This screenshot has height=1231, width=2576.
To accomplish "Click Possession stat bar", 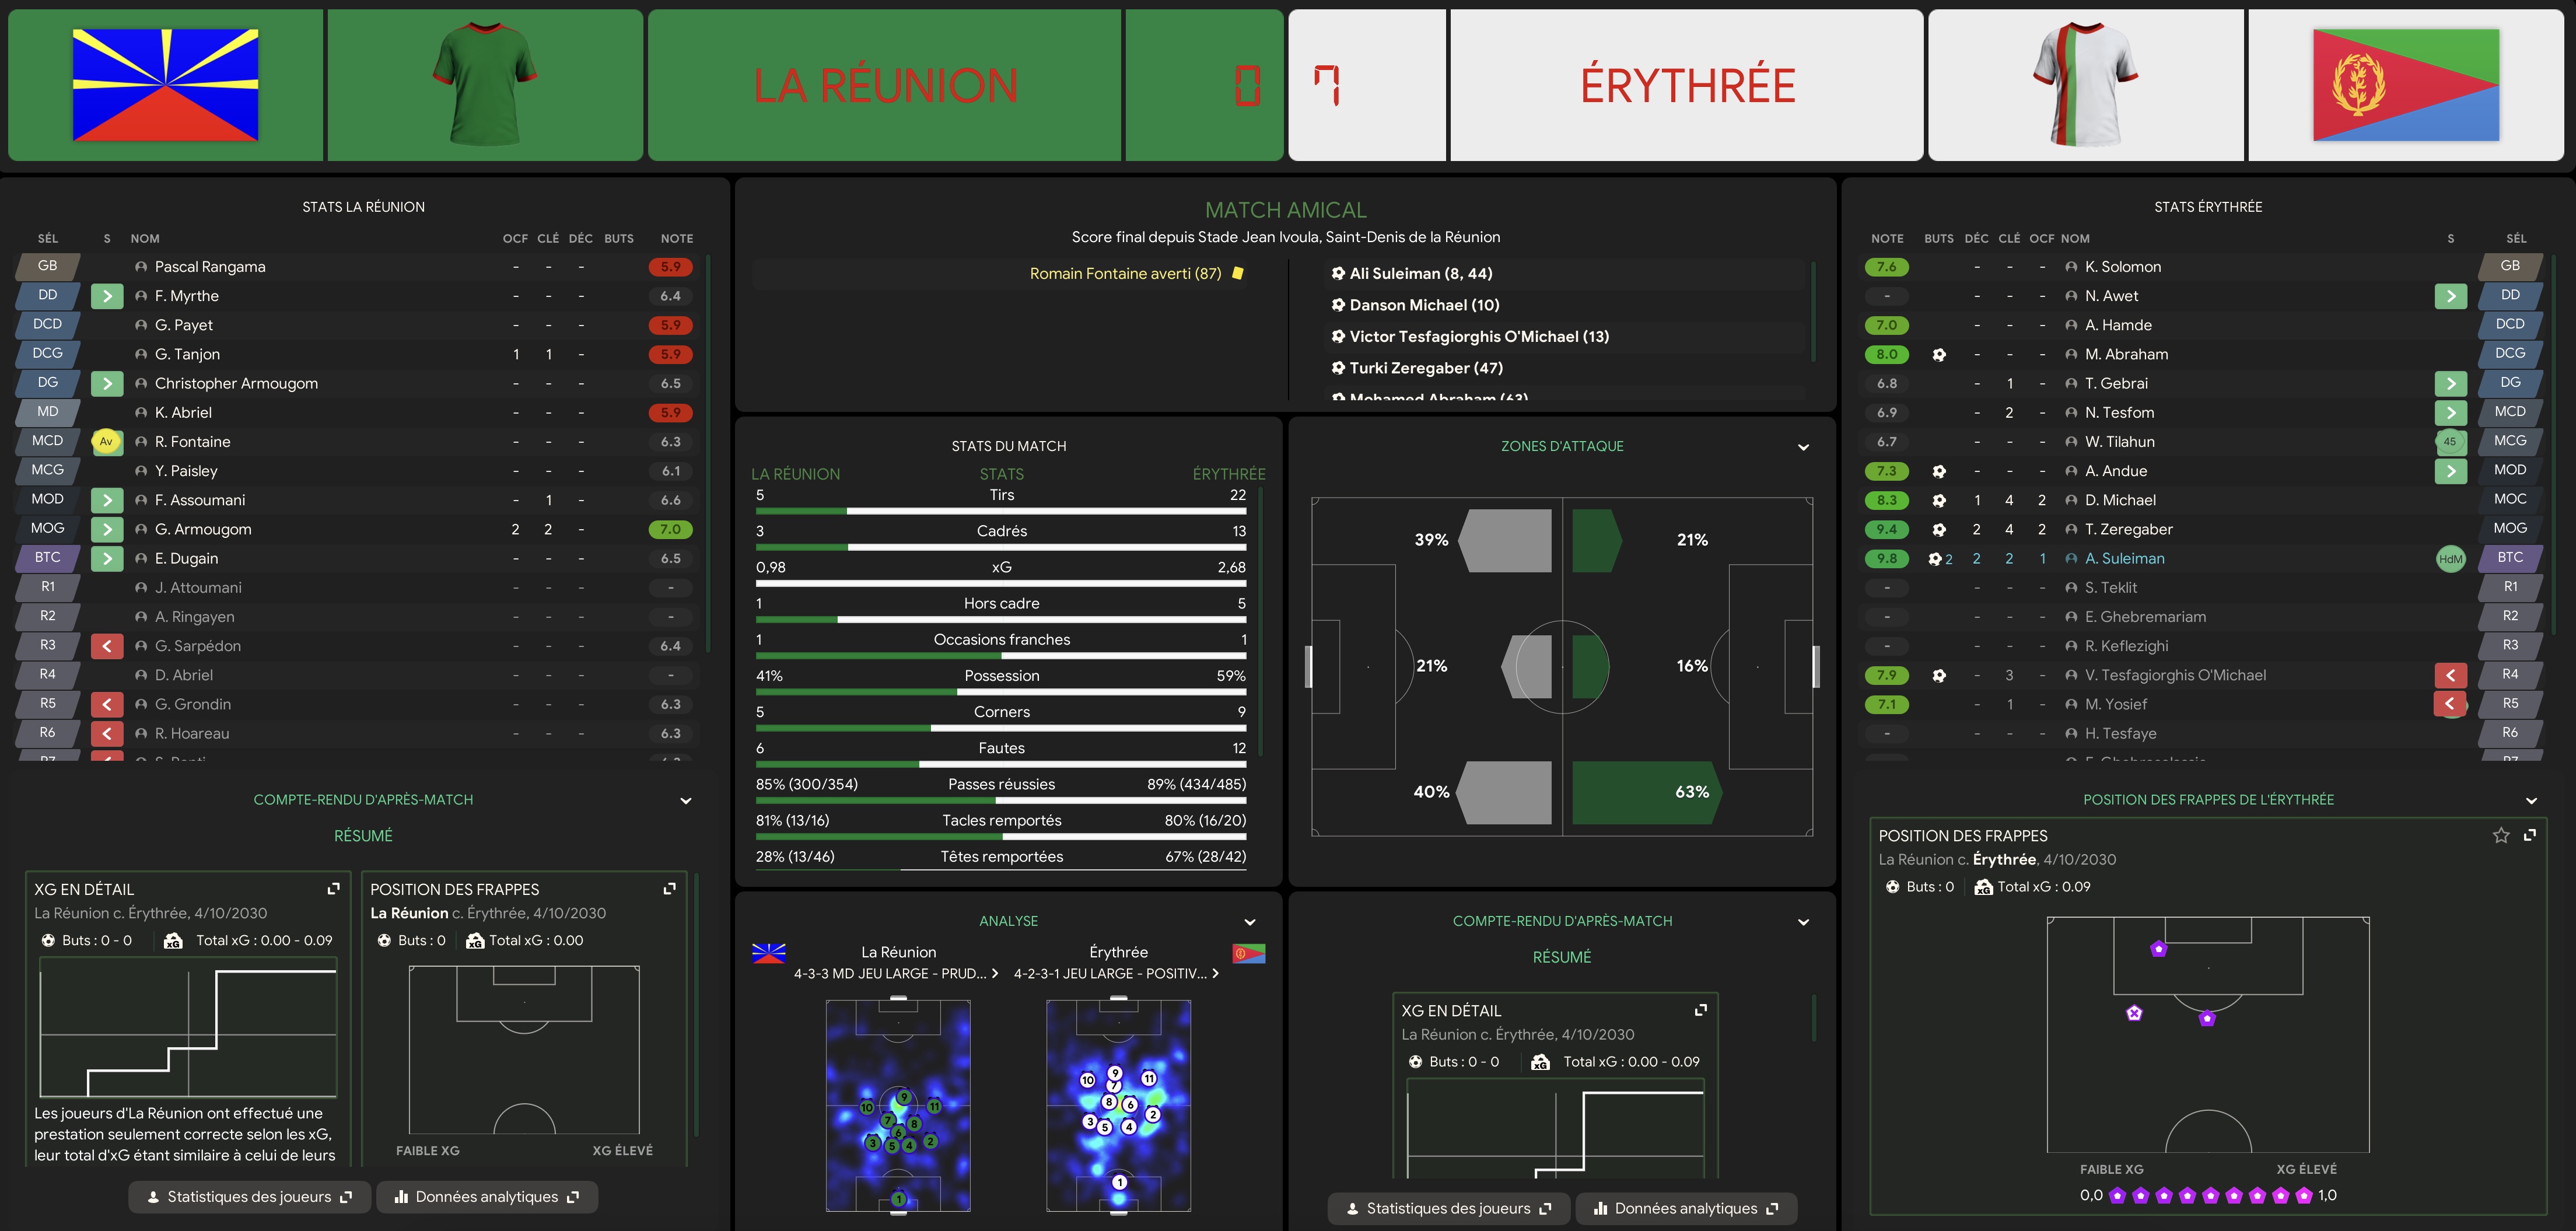I will coord(1001,692).
